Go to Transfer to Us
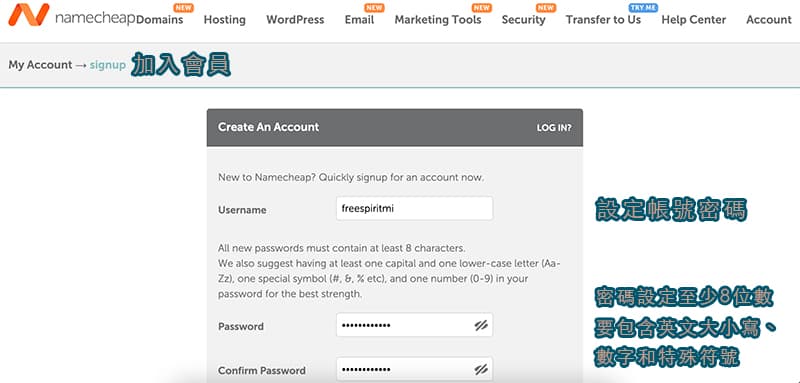 pos(603,20)
